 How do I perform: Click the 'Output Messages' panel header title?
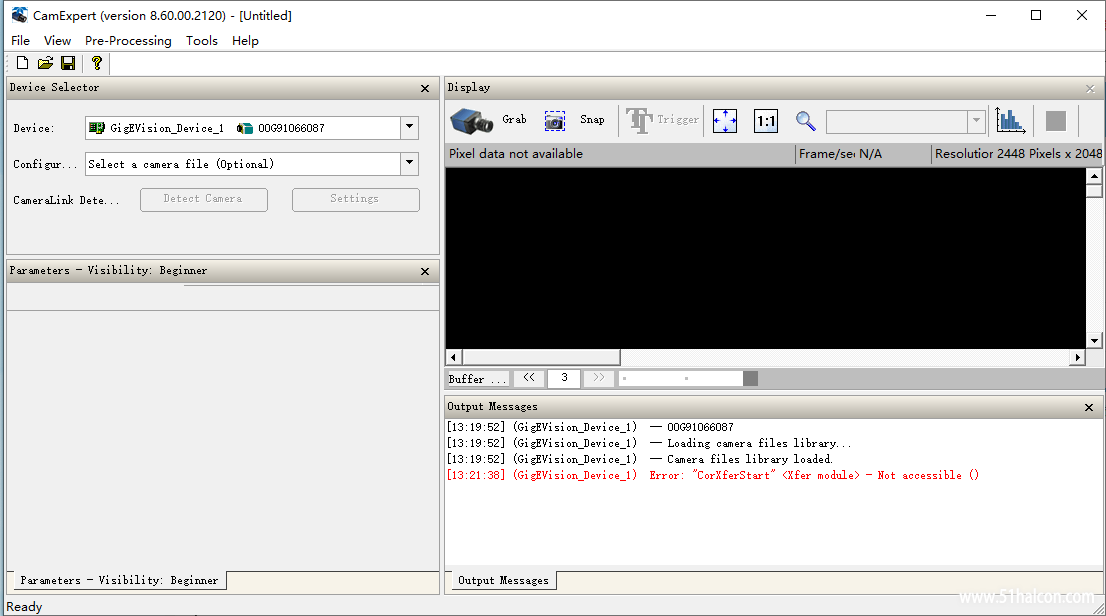pyautogui.click(x=492, y=406)
